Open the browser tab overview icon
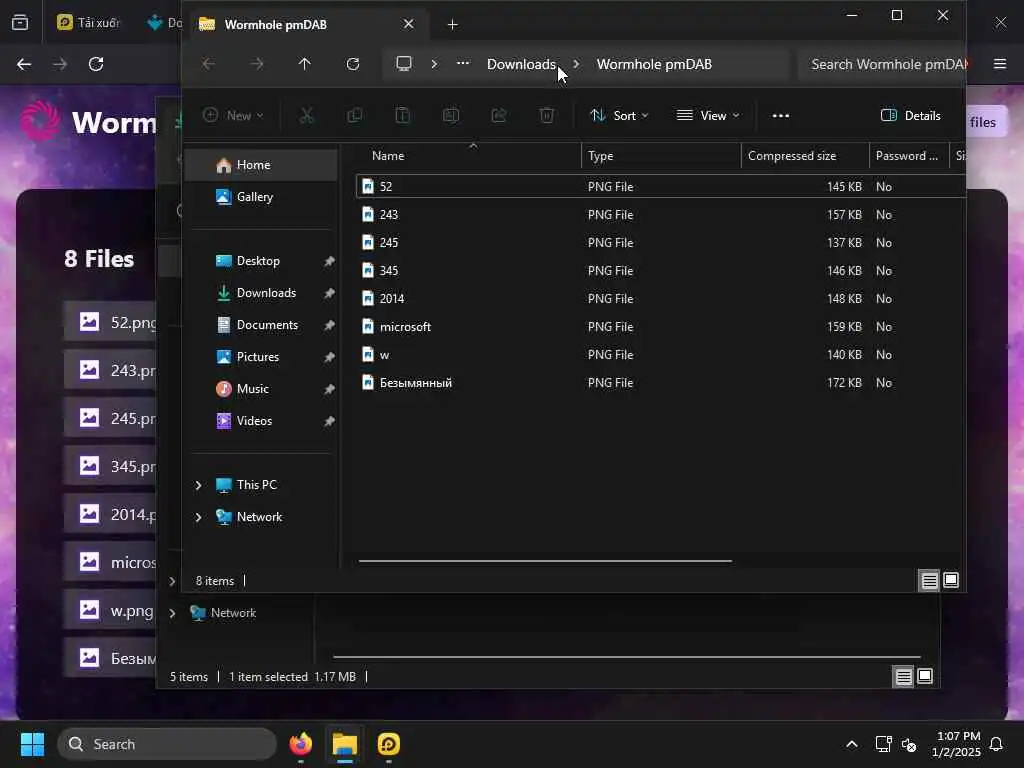The image size is (1024, 768). [x=20, y=23]
